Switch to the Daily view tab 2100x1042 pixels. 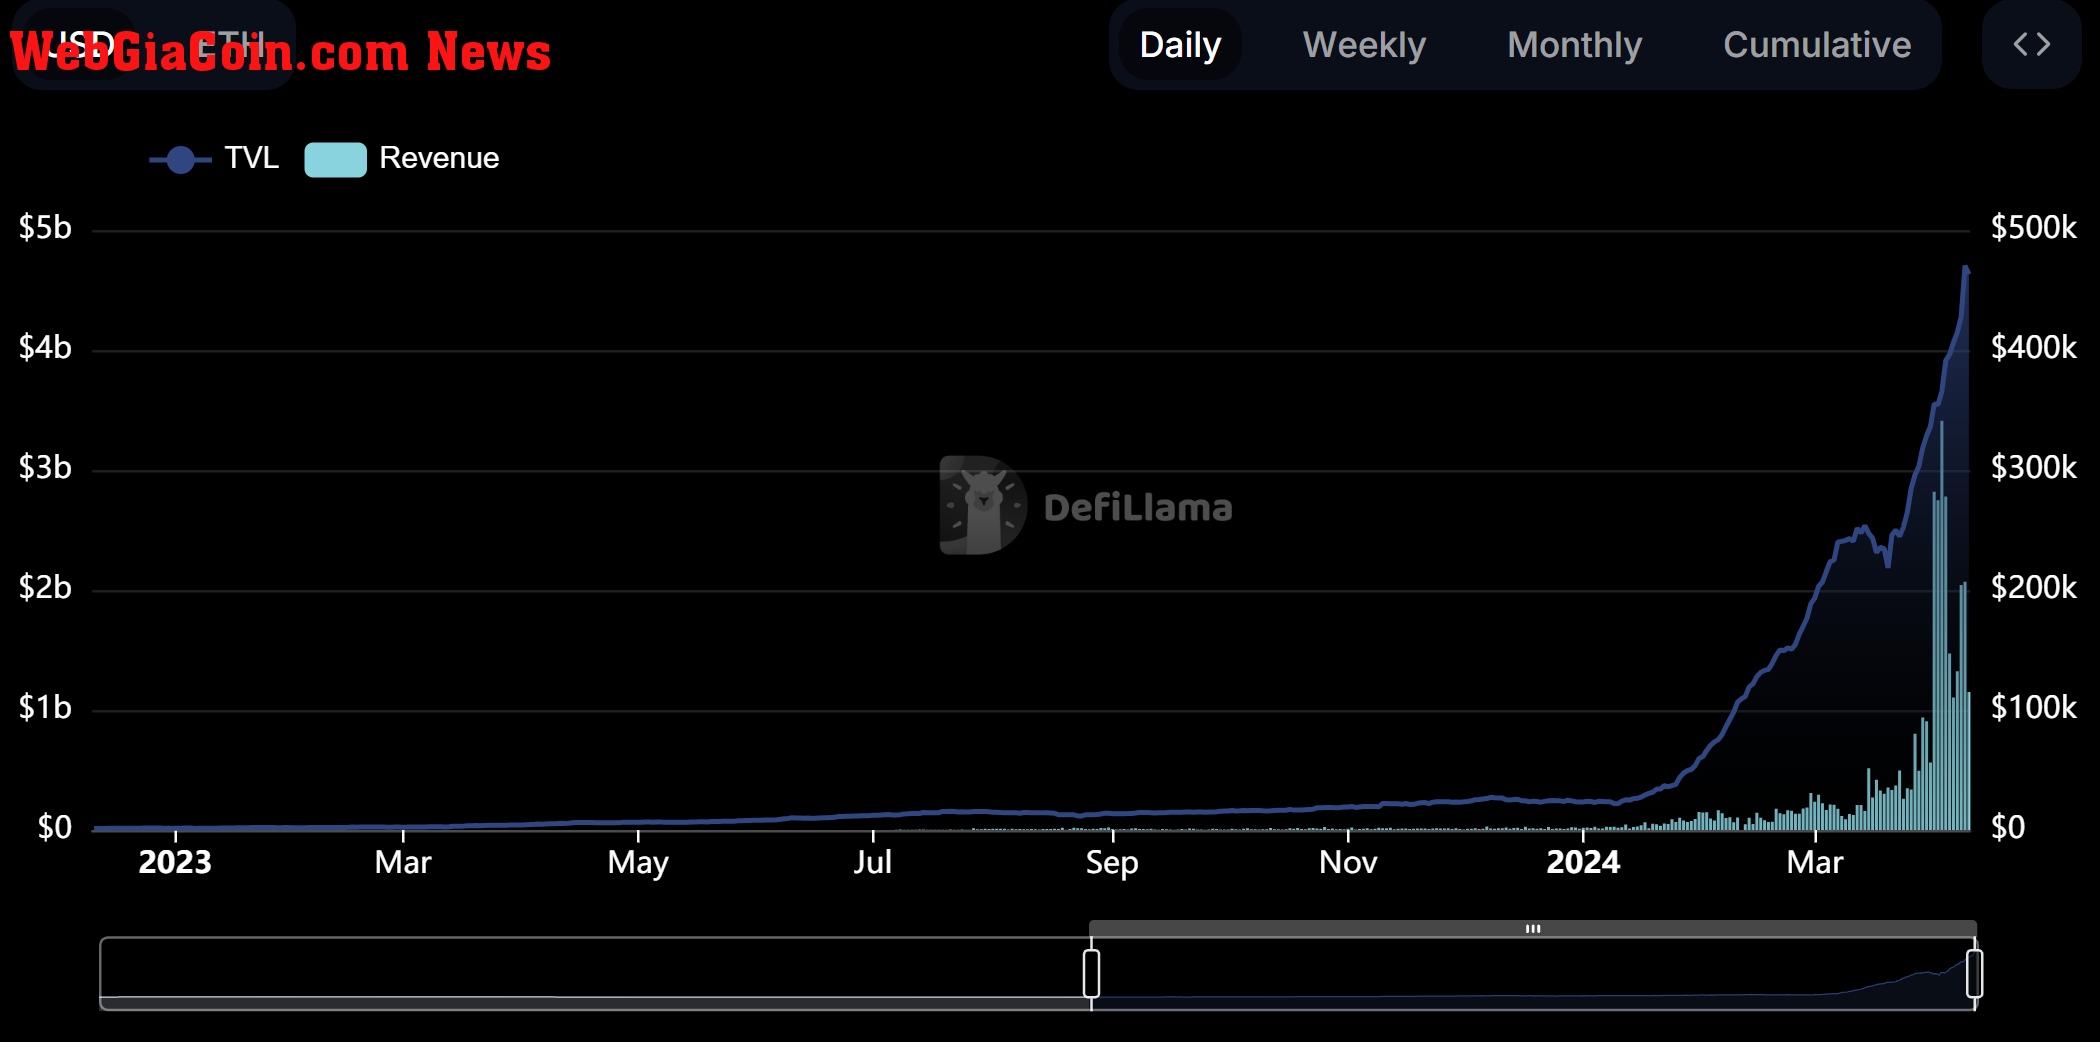click(1180, 45)
